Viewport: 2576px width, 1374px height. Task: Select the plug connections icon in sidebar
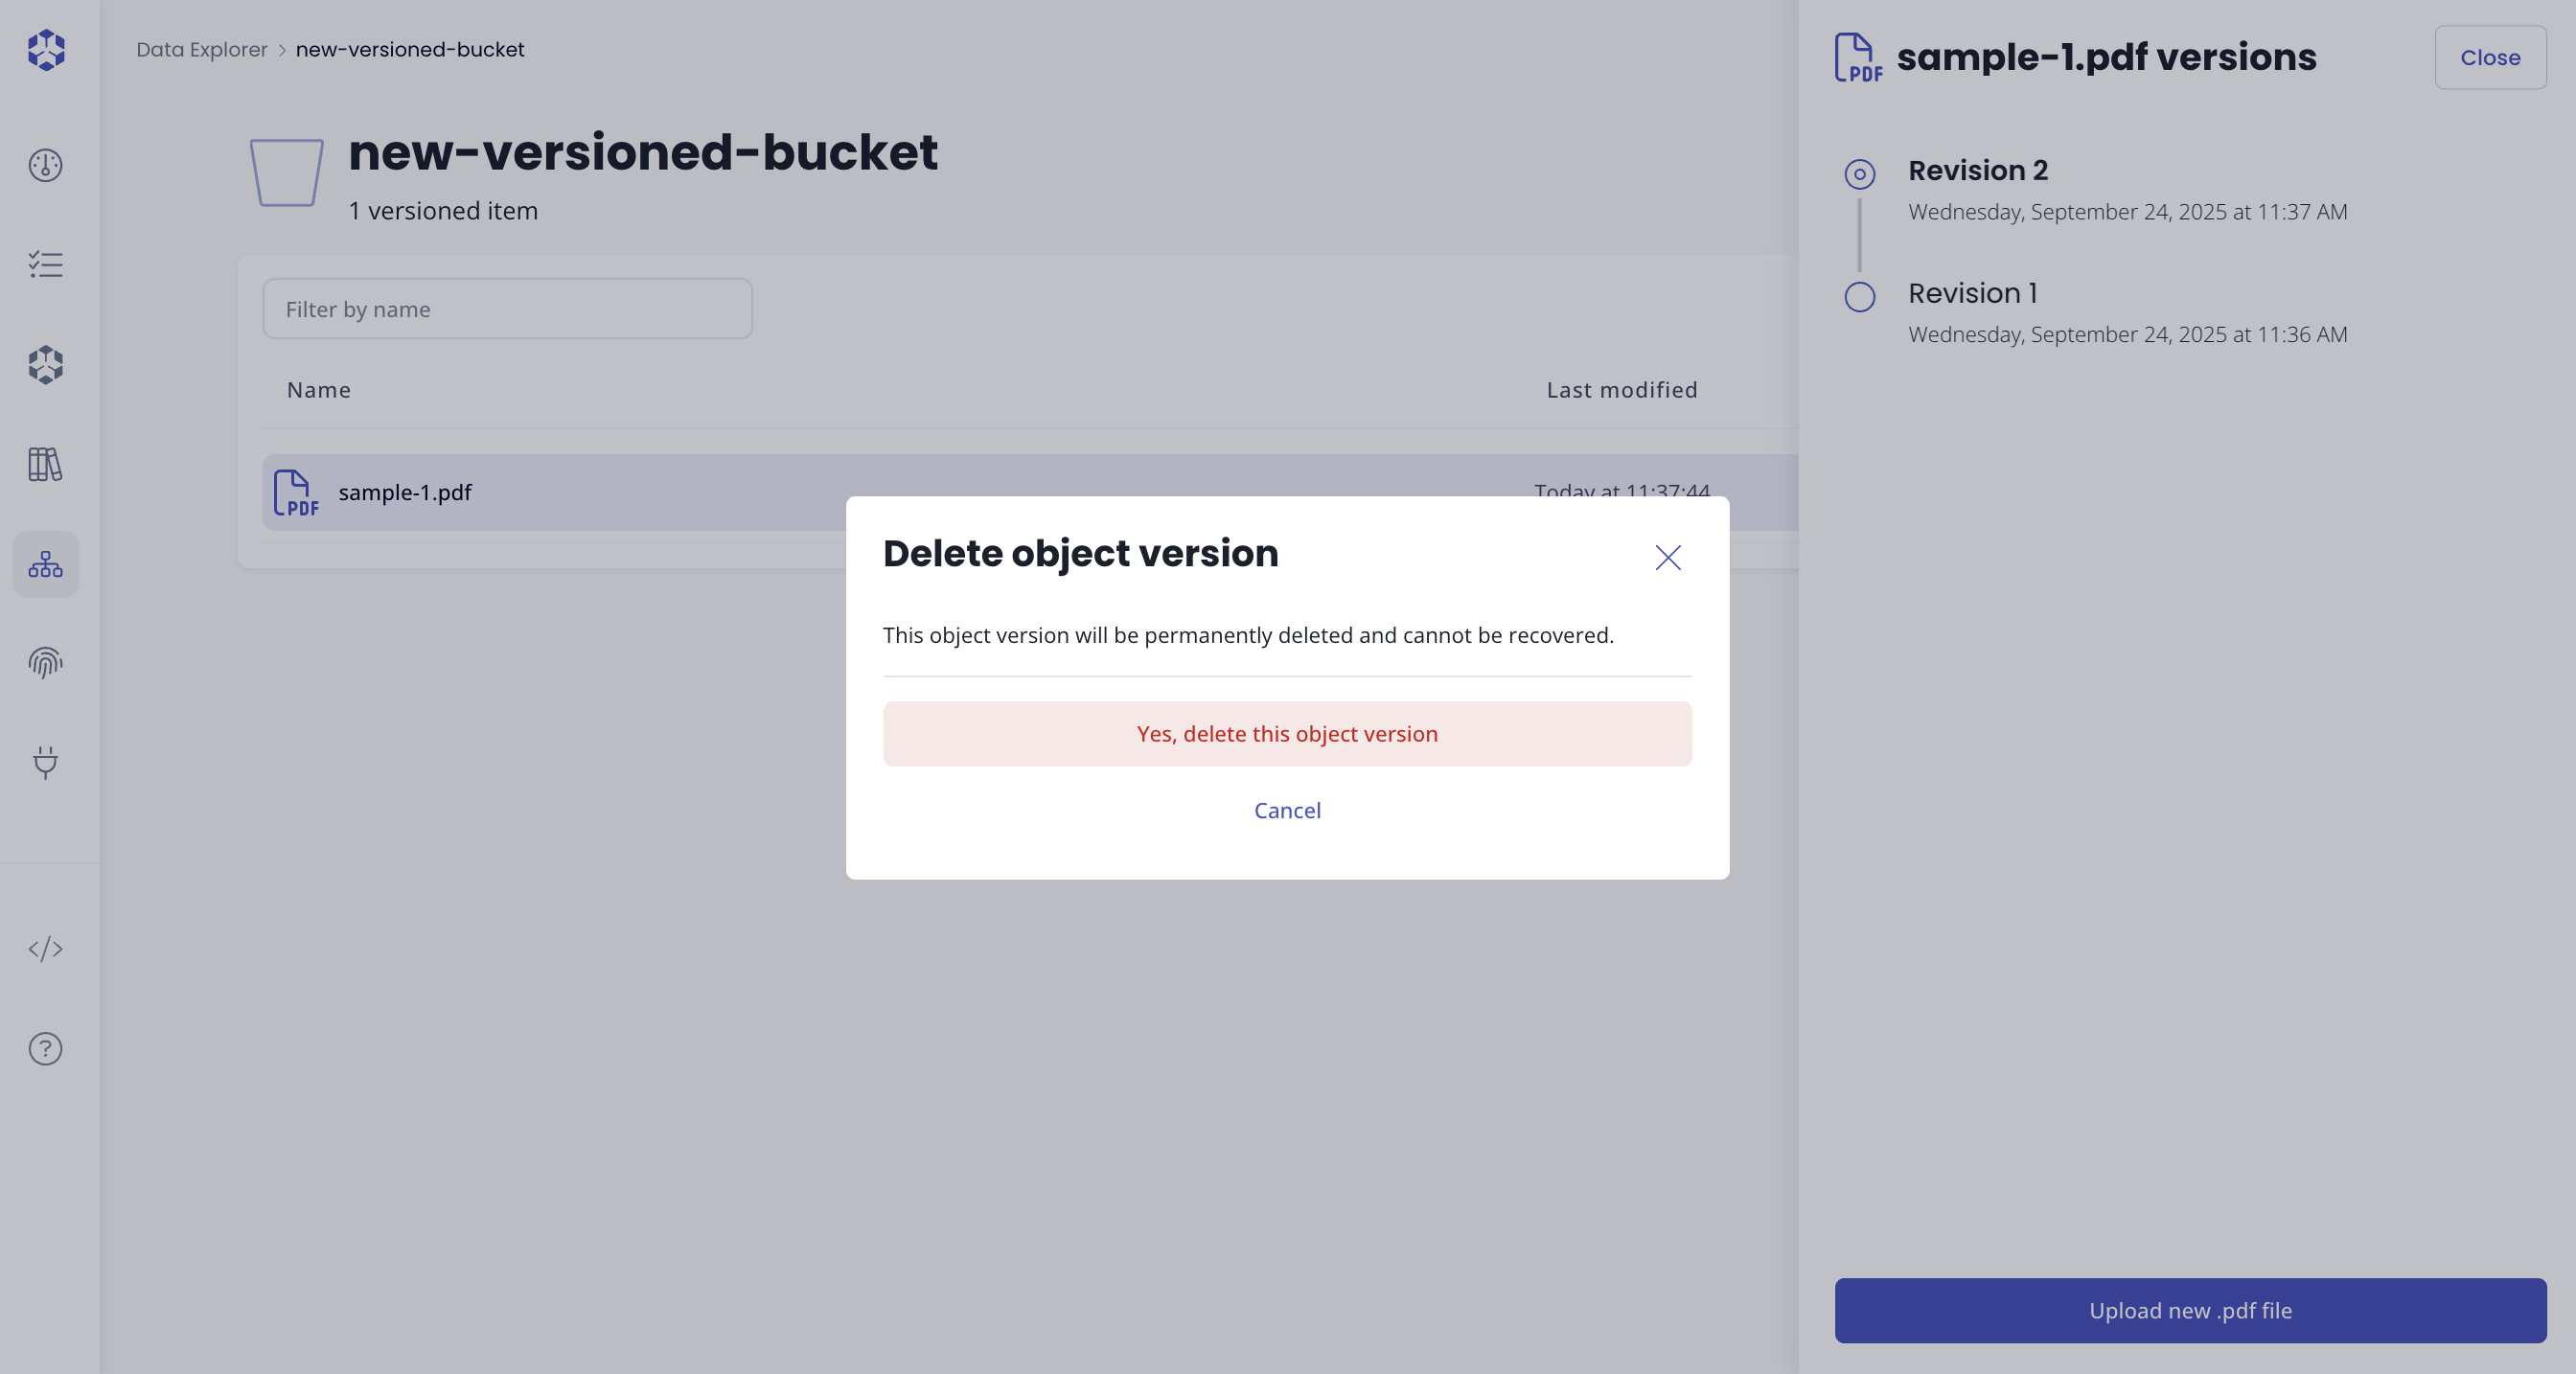[45, 764]
